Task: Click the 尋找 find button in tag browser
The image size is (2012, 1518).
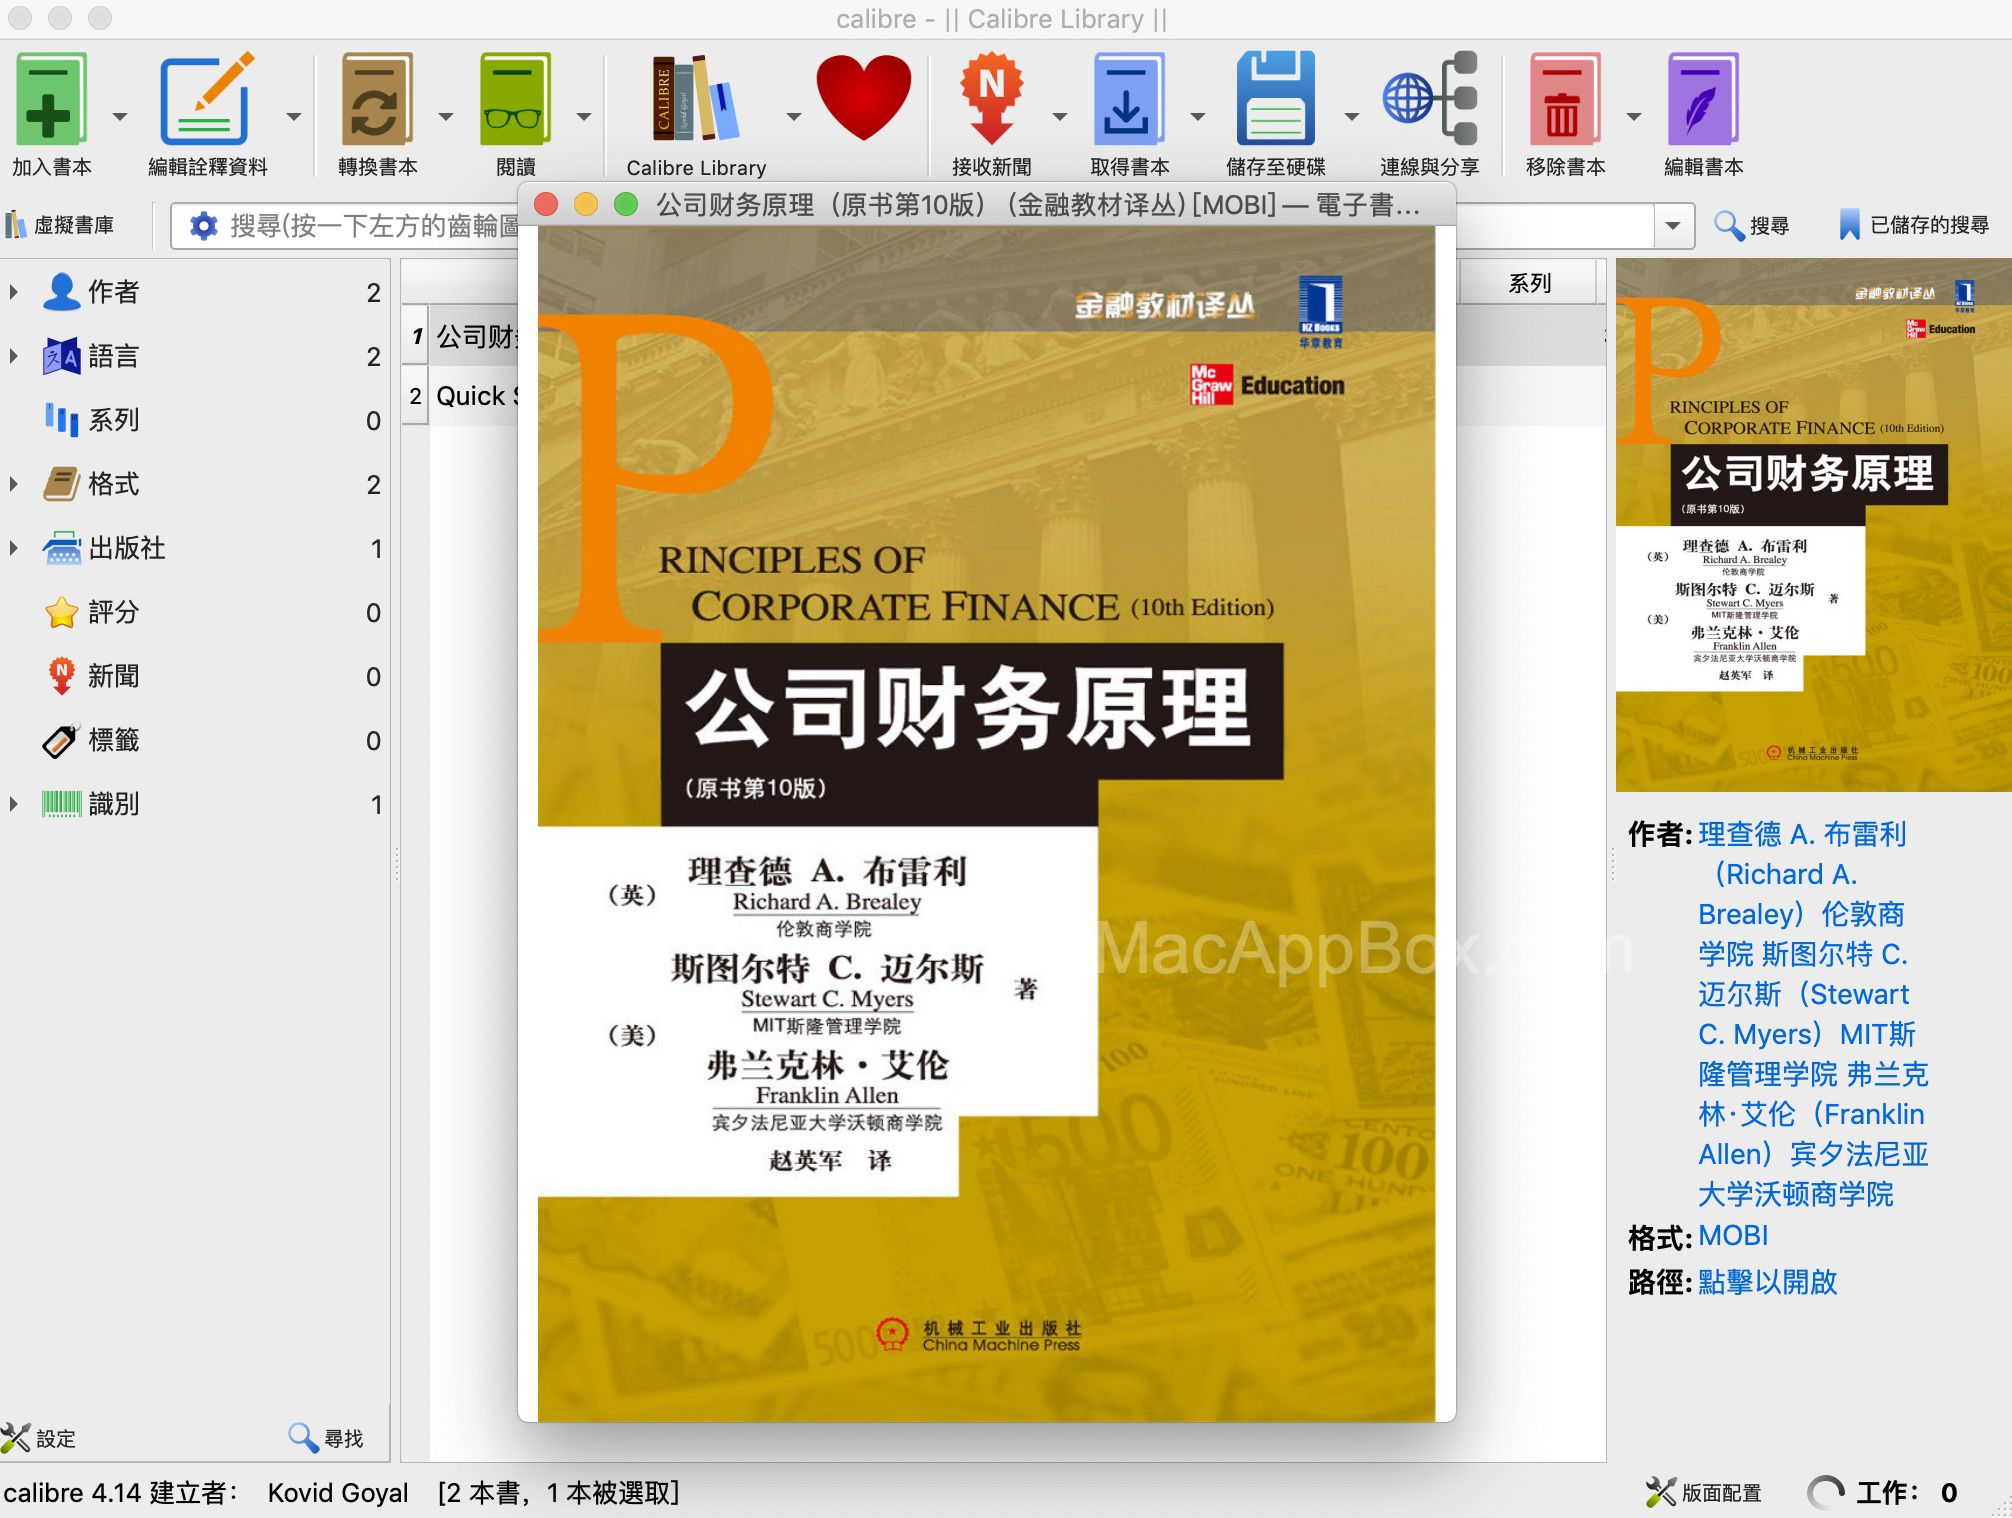Action: click(x=326, y=1438)
